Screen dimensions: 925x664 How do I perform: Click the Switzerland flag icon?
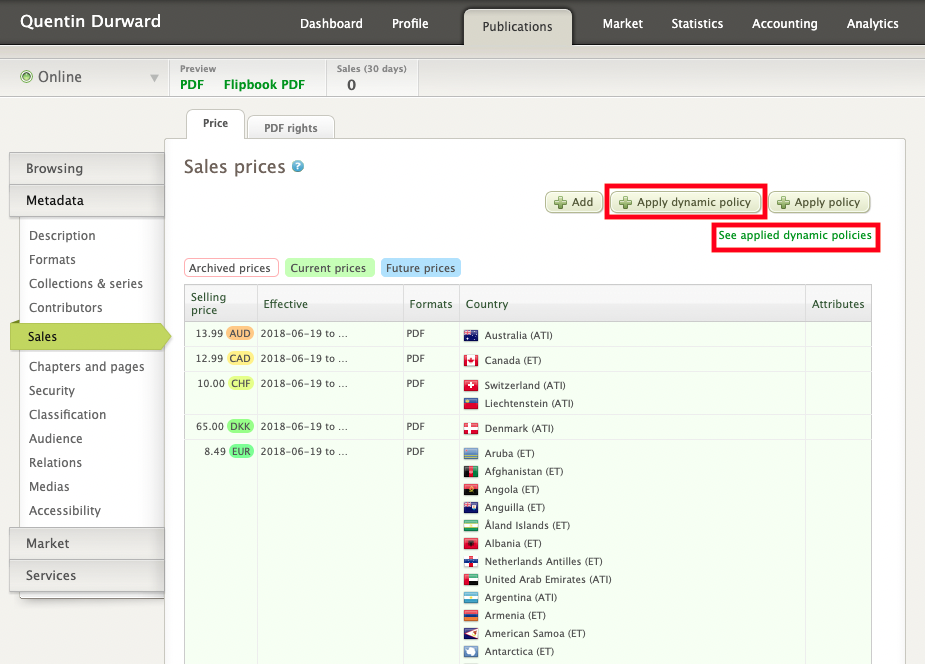(471, 385)
